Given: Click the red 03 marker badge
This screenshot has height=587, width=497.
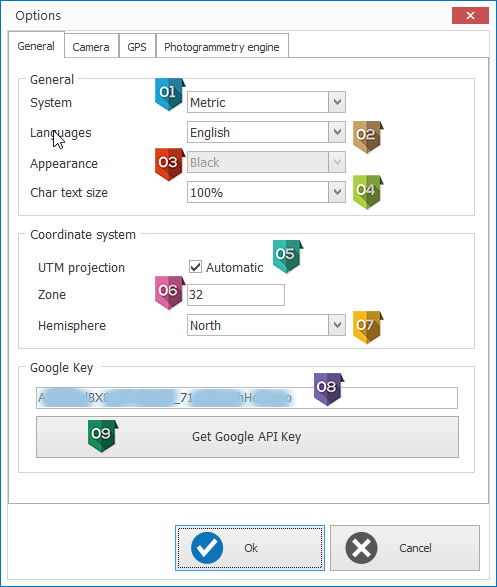Looking at the screenshot, I should click(170, 164).
